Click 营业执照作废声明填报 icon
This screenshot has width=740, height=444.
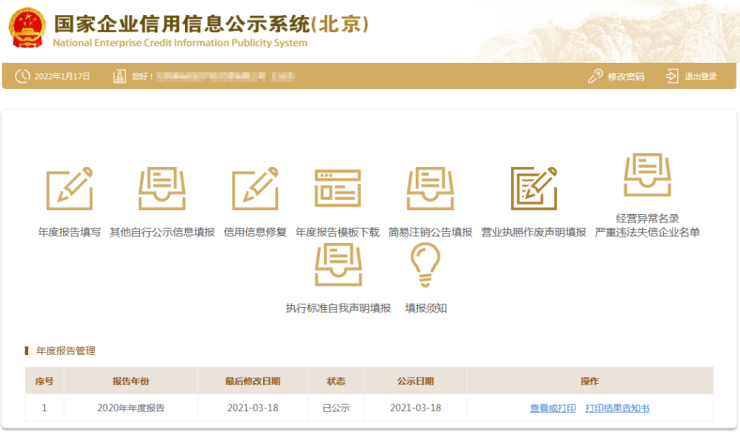click(x=533, y=189)
